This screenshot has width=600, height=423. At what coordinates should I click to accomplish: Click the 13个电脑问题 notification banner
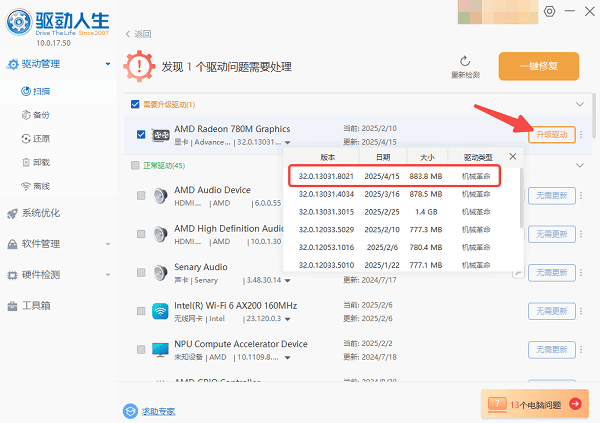pyautogui.click(x=533, y=403)
